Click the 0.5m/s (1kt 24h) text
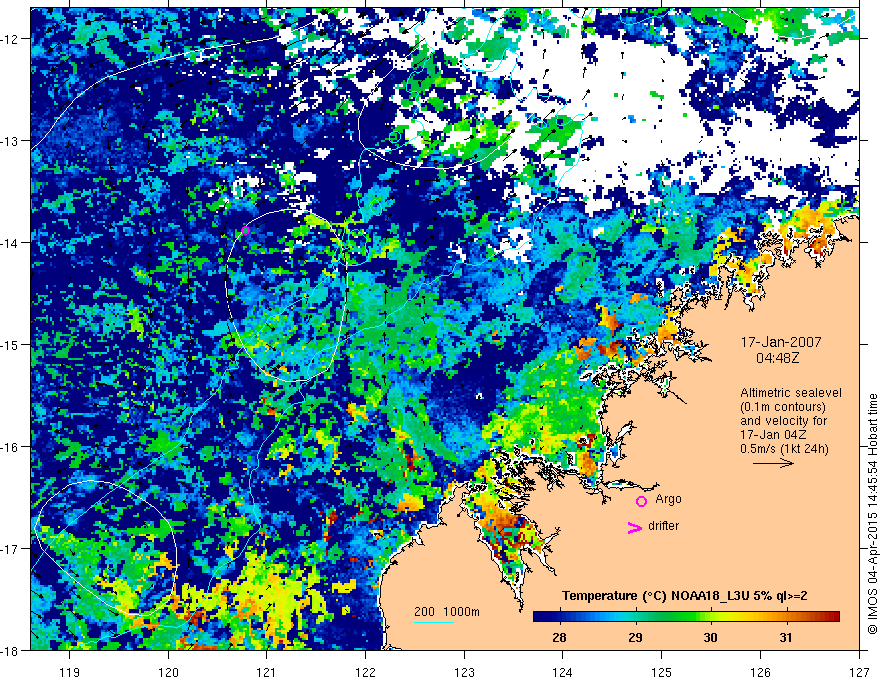The height and width of the screenshot is (680, 880). (785, 448)
